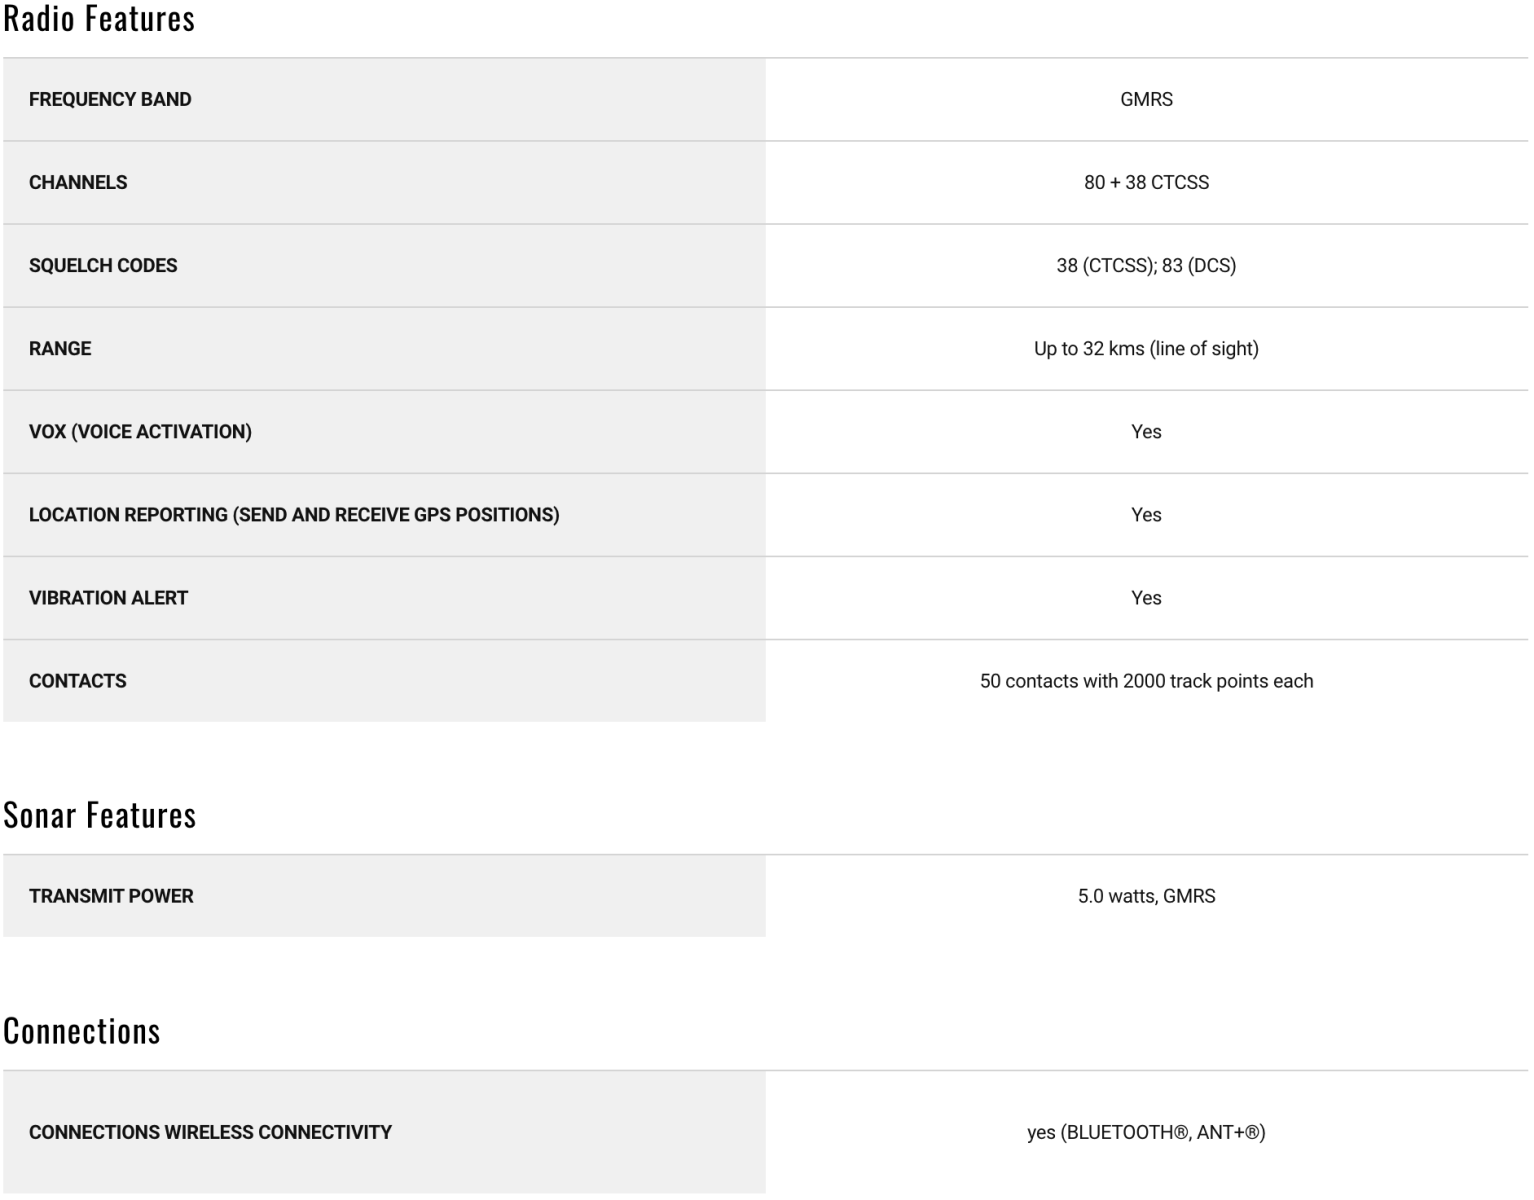Click the 5.0 watts, GMRS value
Viewport: 1534px width, 1200px height.
point(1146,896)
